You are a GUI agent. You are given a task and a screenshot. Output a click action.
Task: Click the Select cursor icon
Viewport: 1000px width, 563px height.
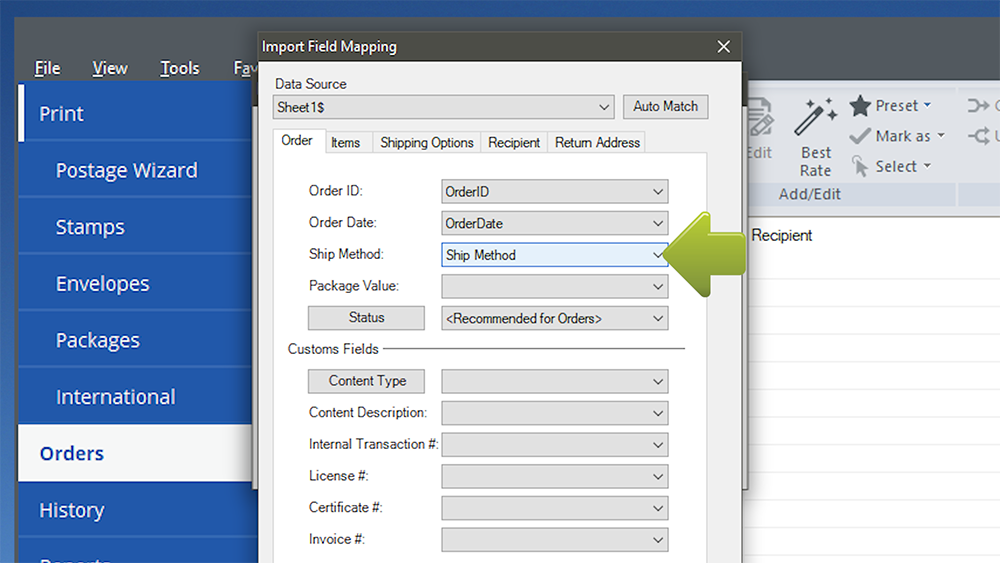click(x=860, y=166)
